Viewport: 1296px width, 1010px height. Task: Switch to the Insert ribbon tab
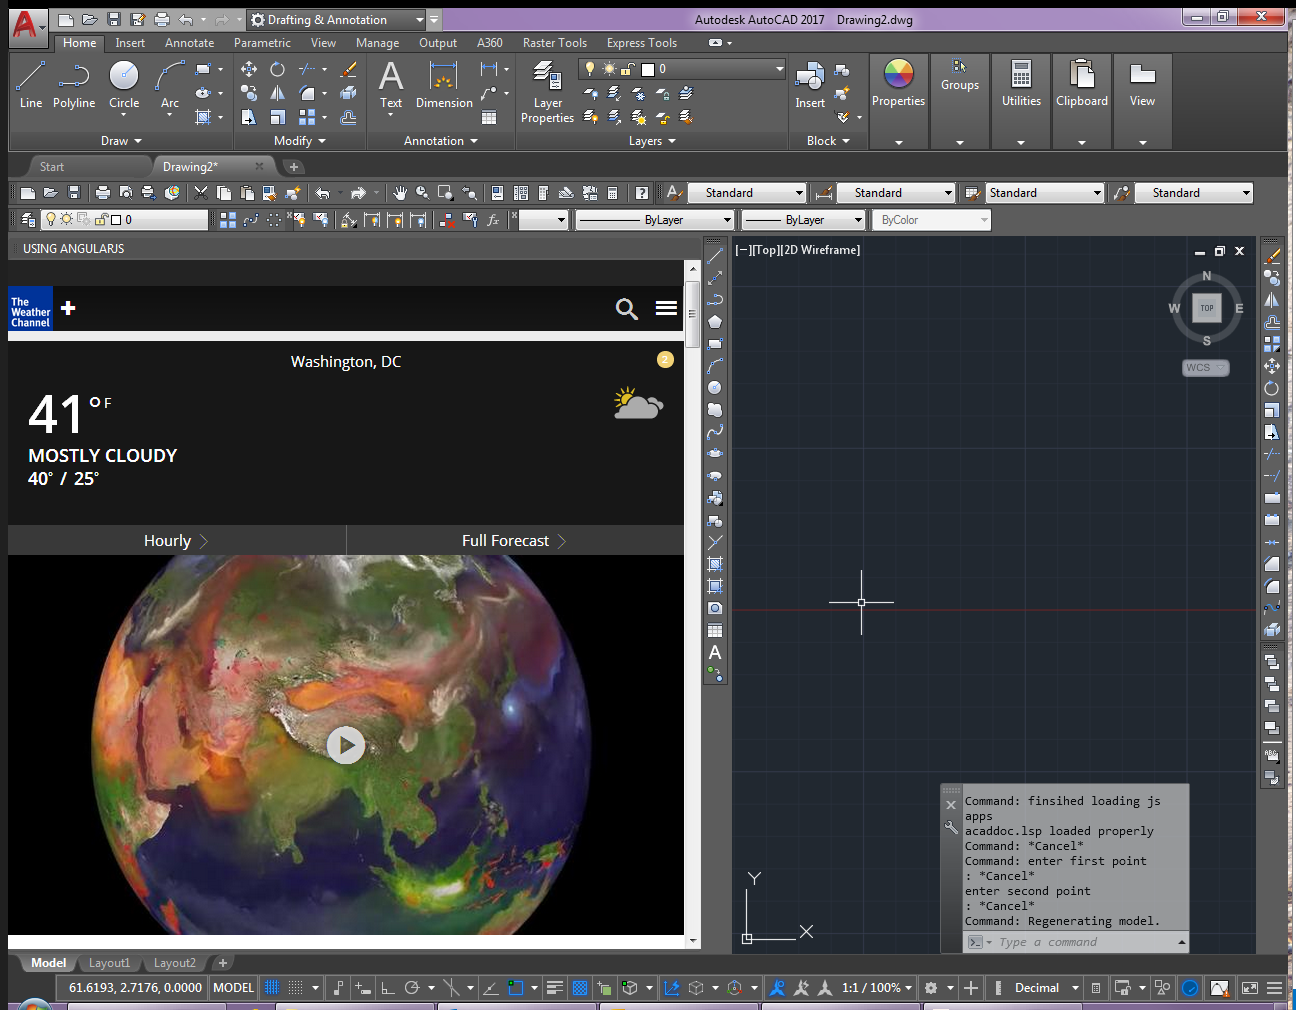(130, 43)
